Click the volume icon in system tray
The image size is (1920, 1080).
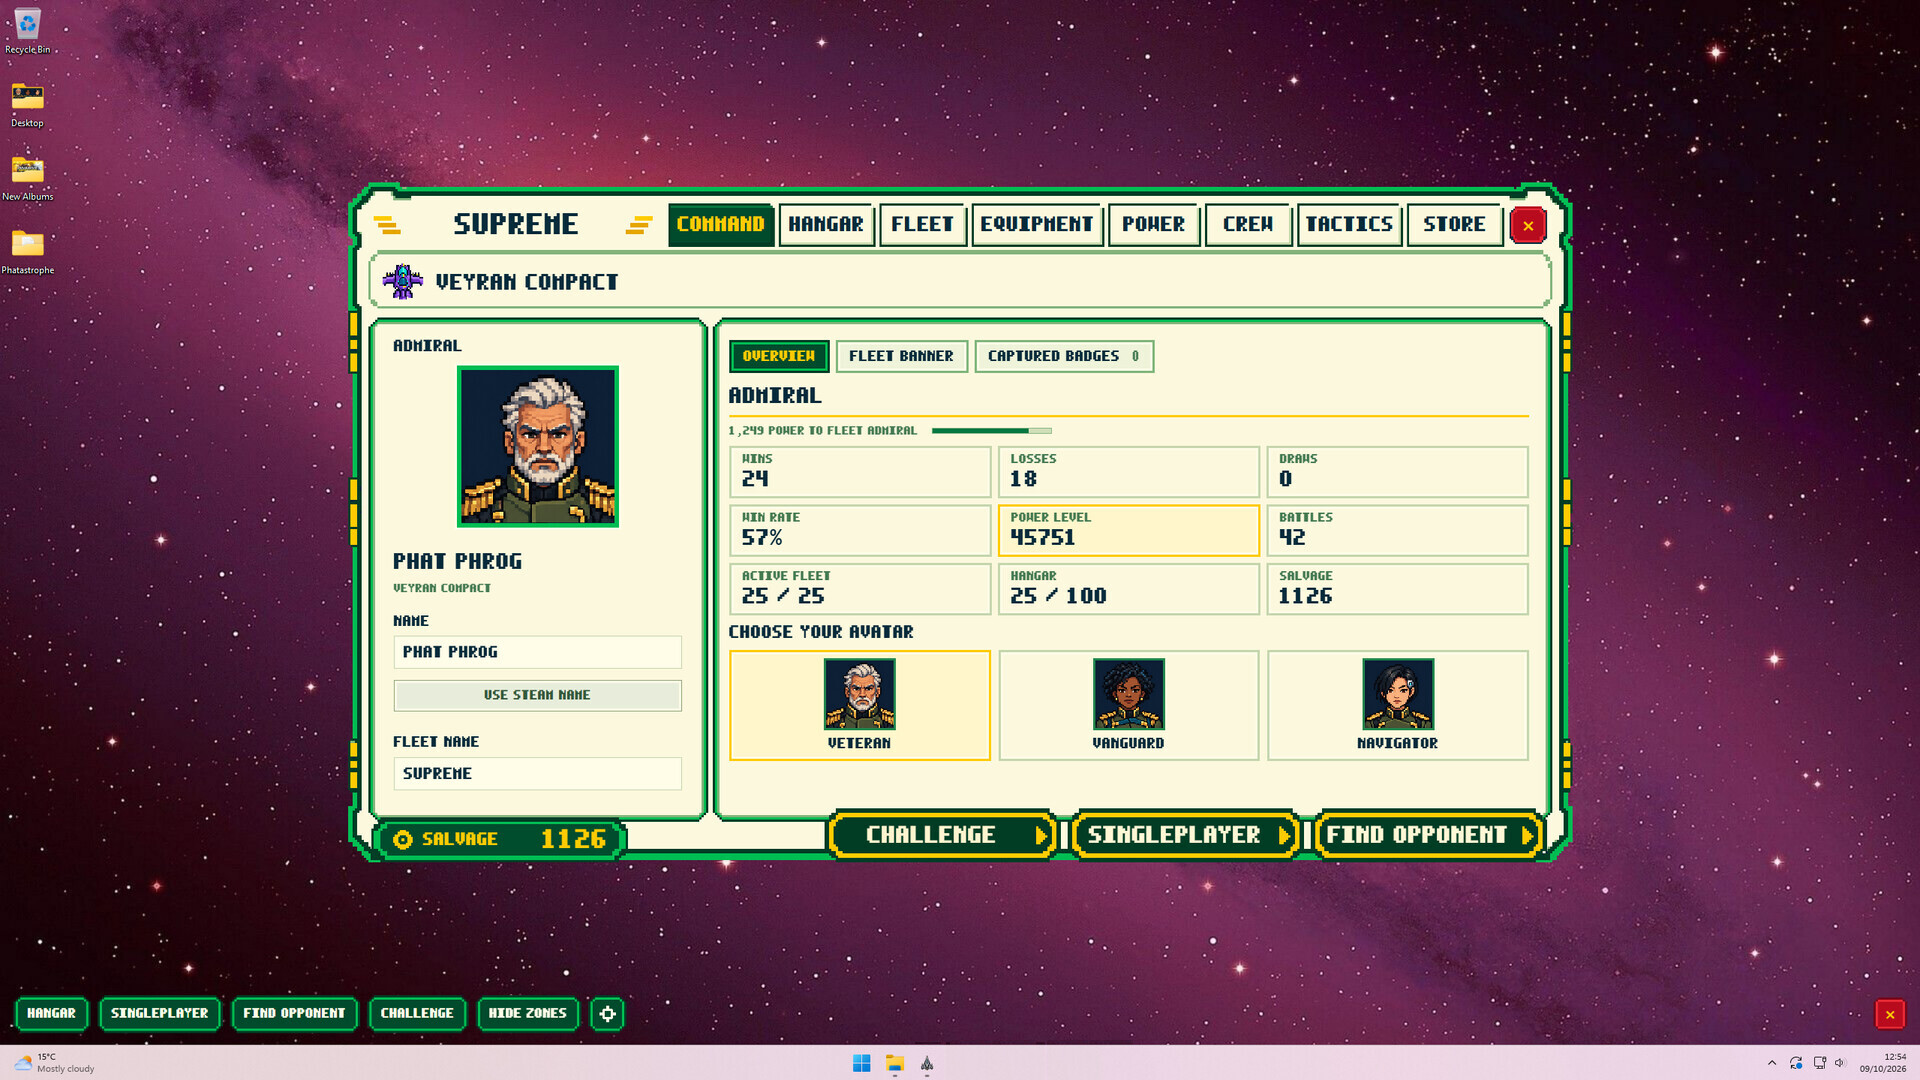coord(1840,1063)
